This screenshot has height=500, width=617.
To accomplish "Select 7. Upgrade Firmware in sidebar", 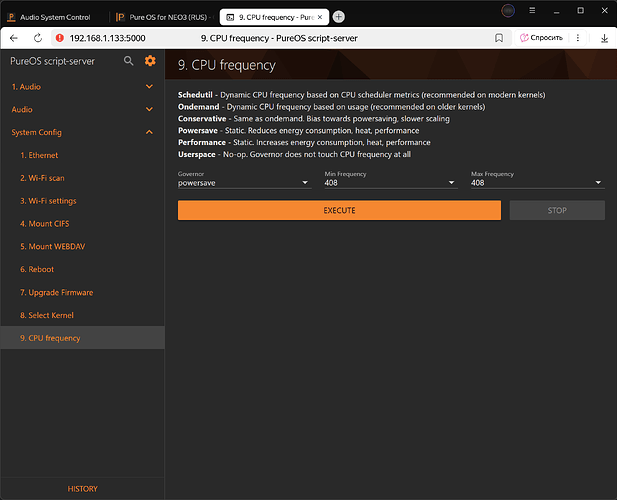I will click(x=56, y=292).
